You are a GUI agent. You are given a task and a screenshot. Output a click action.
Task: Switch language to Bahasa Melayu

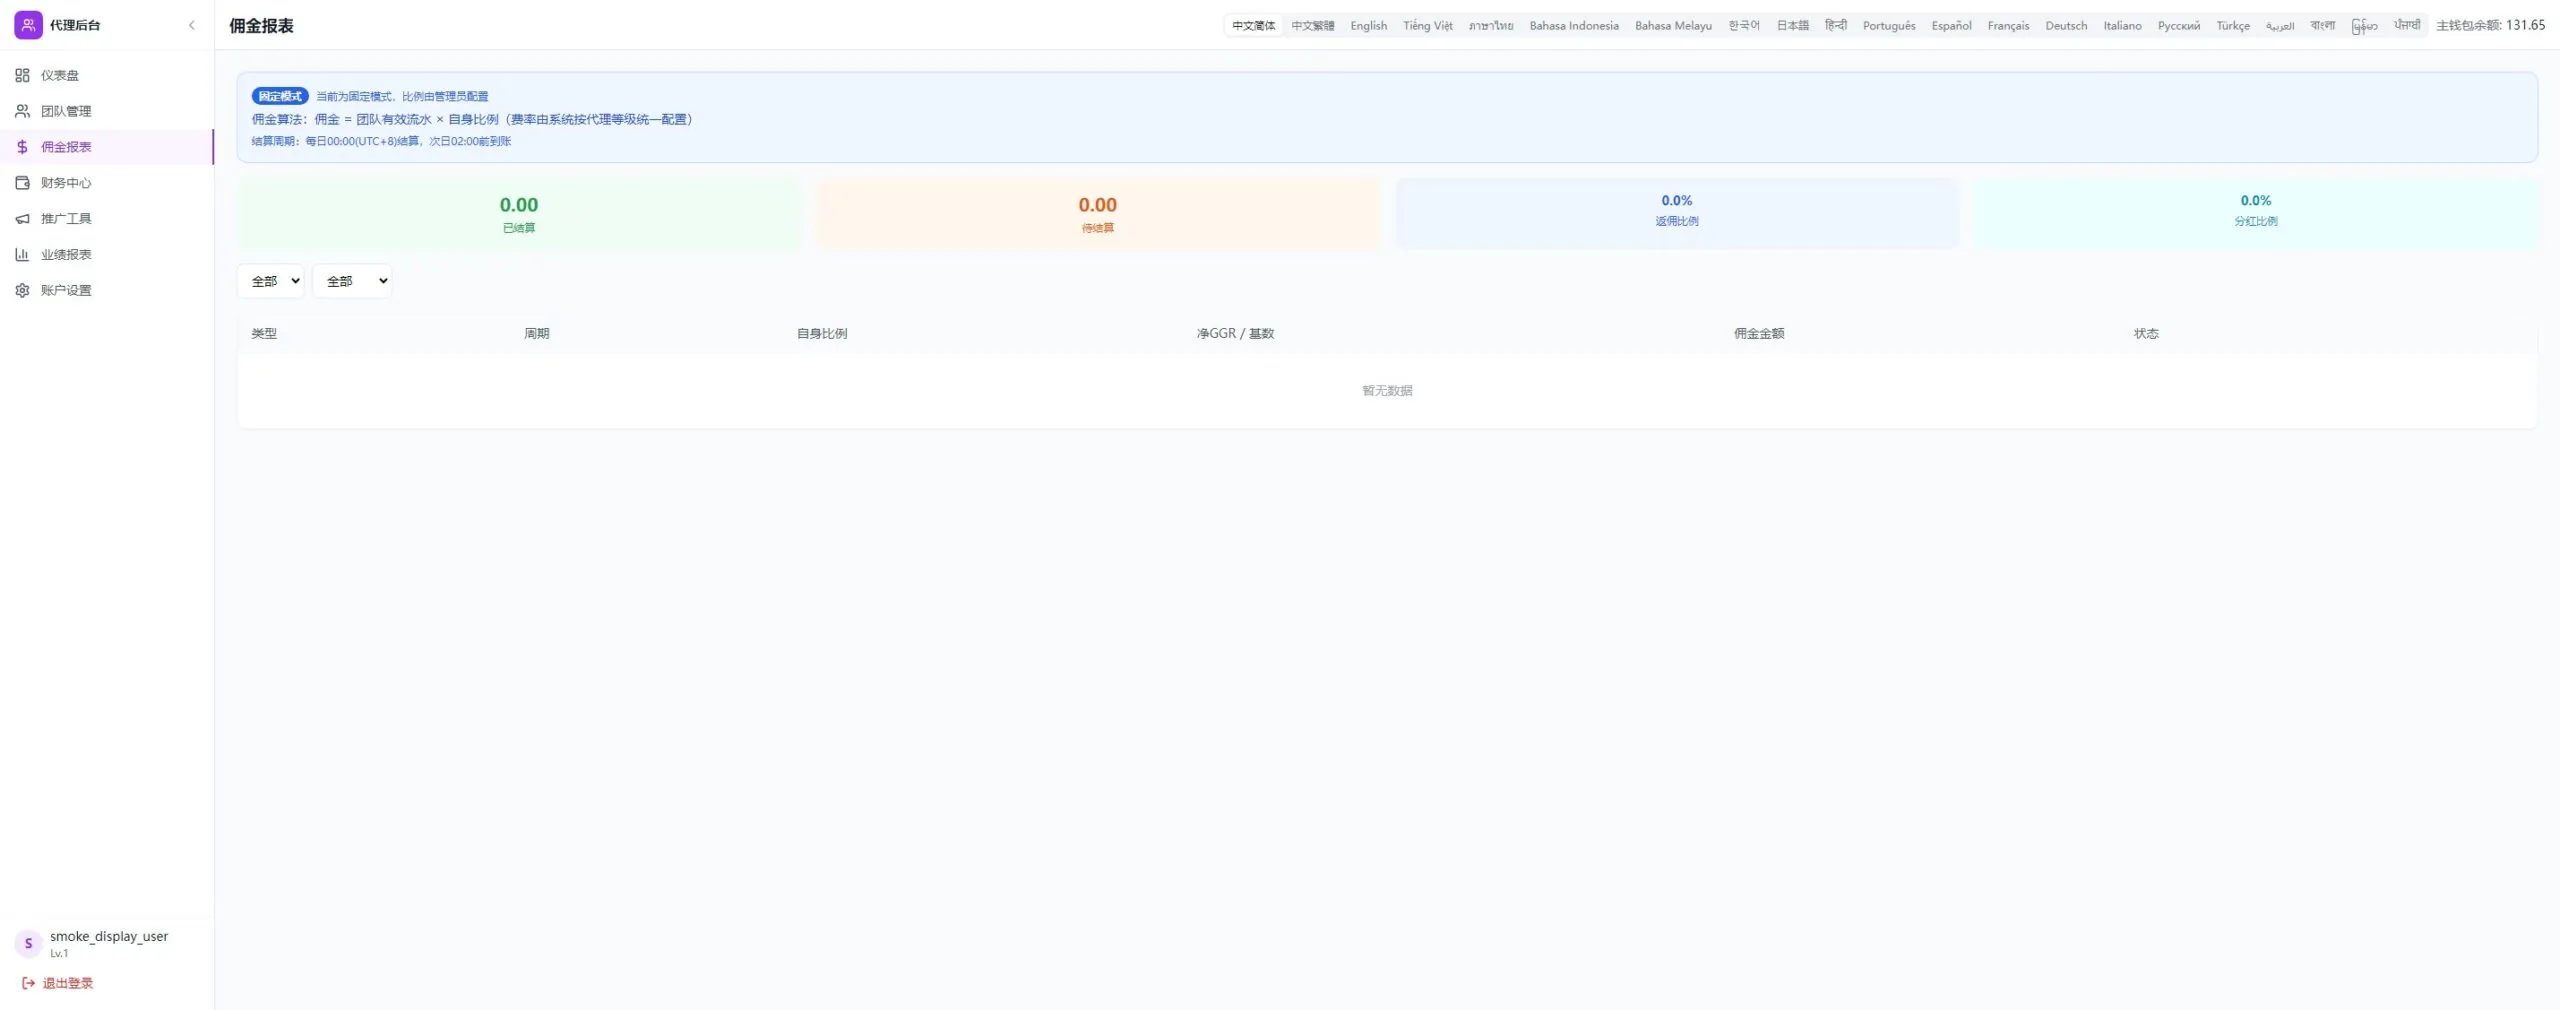[1673, 26]
